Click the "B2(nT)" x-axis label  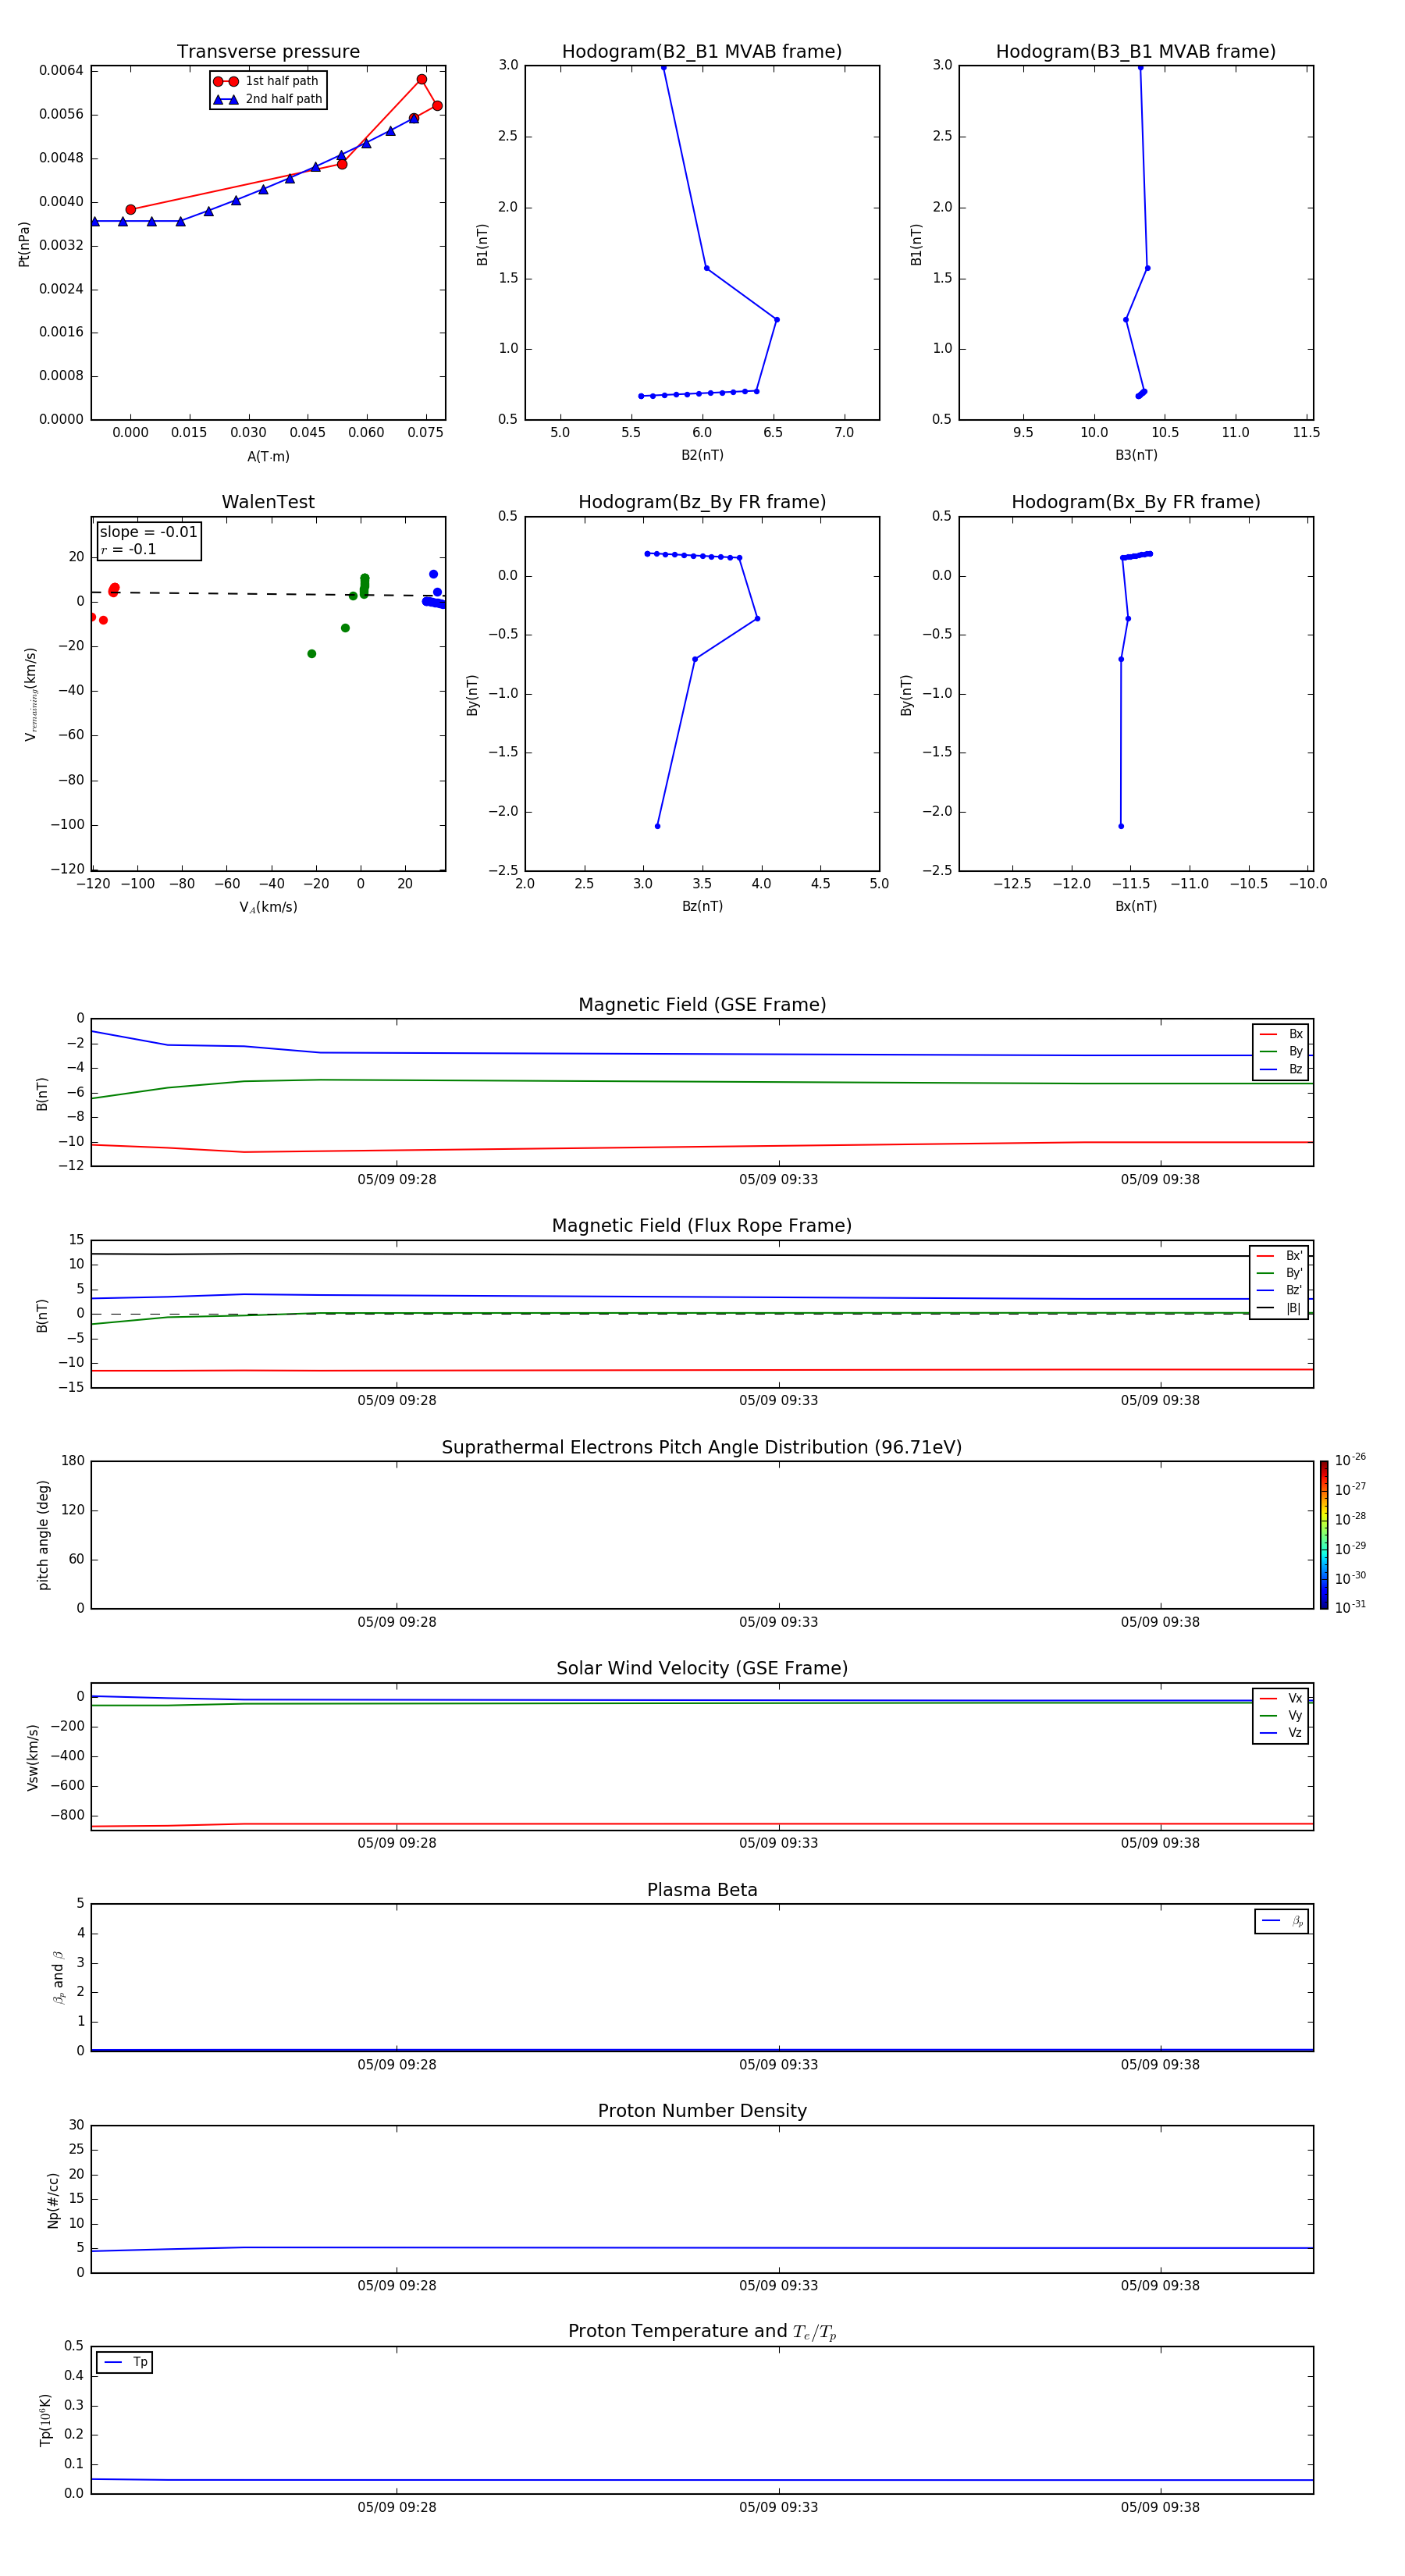pos(702,455)
